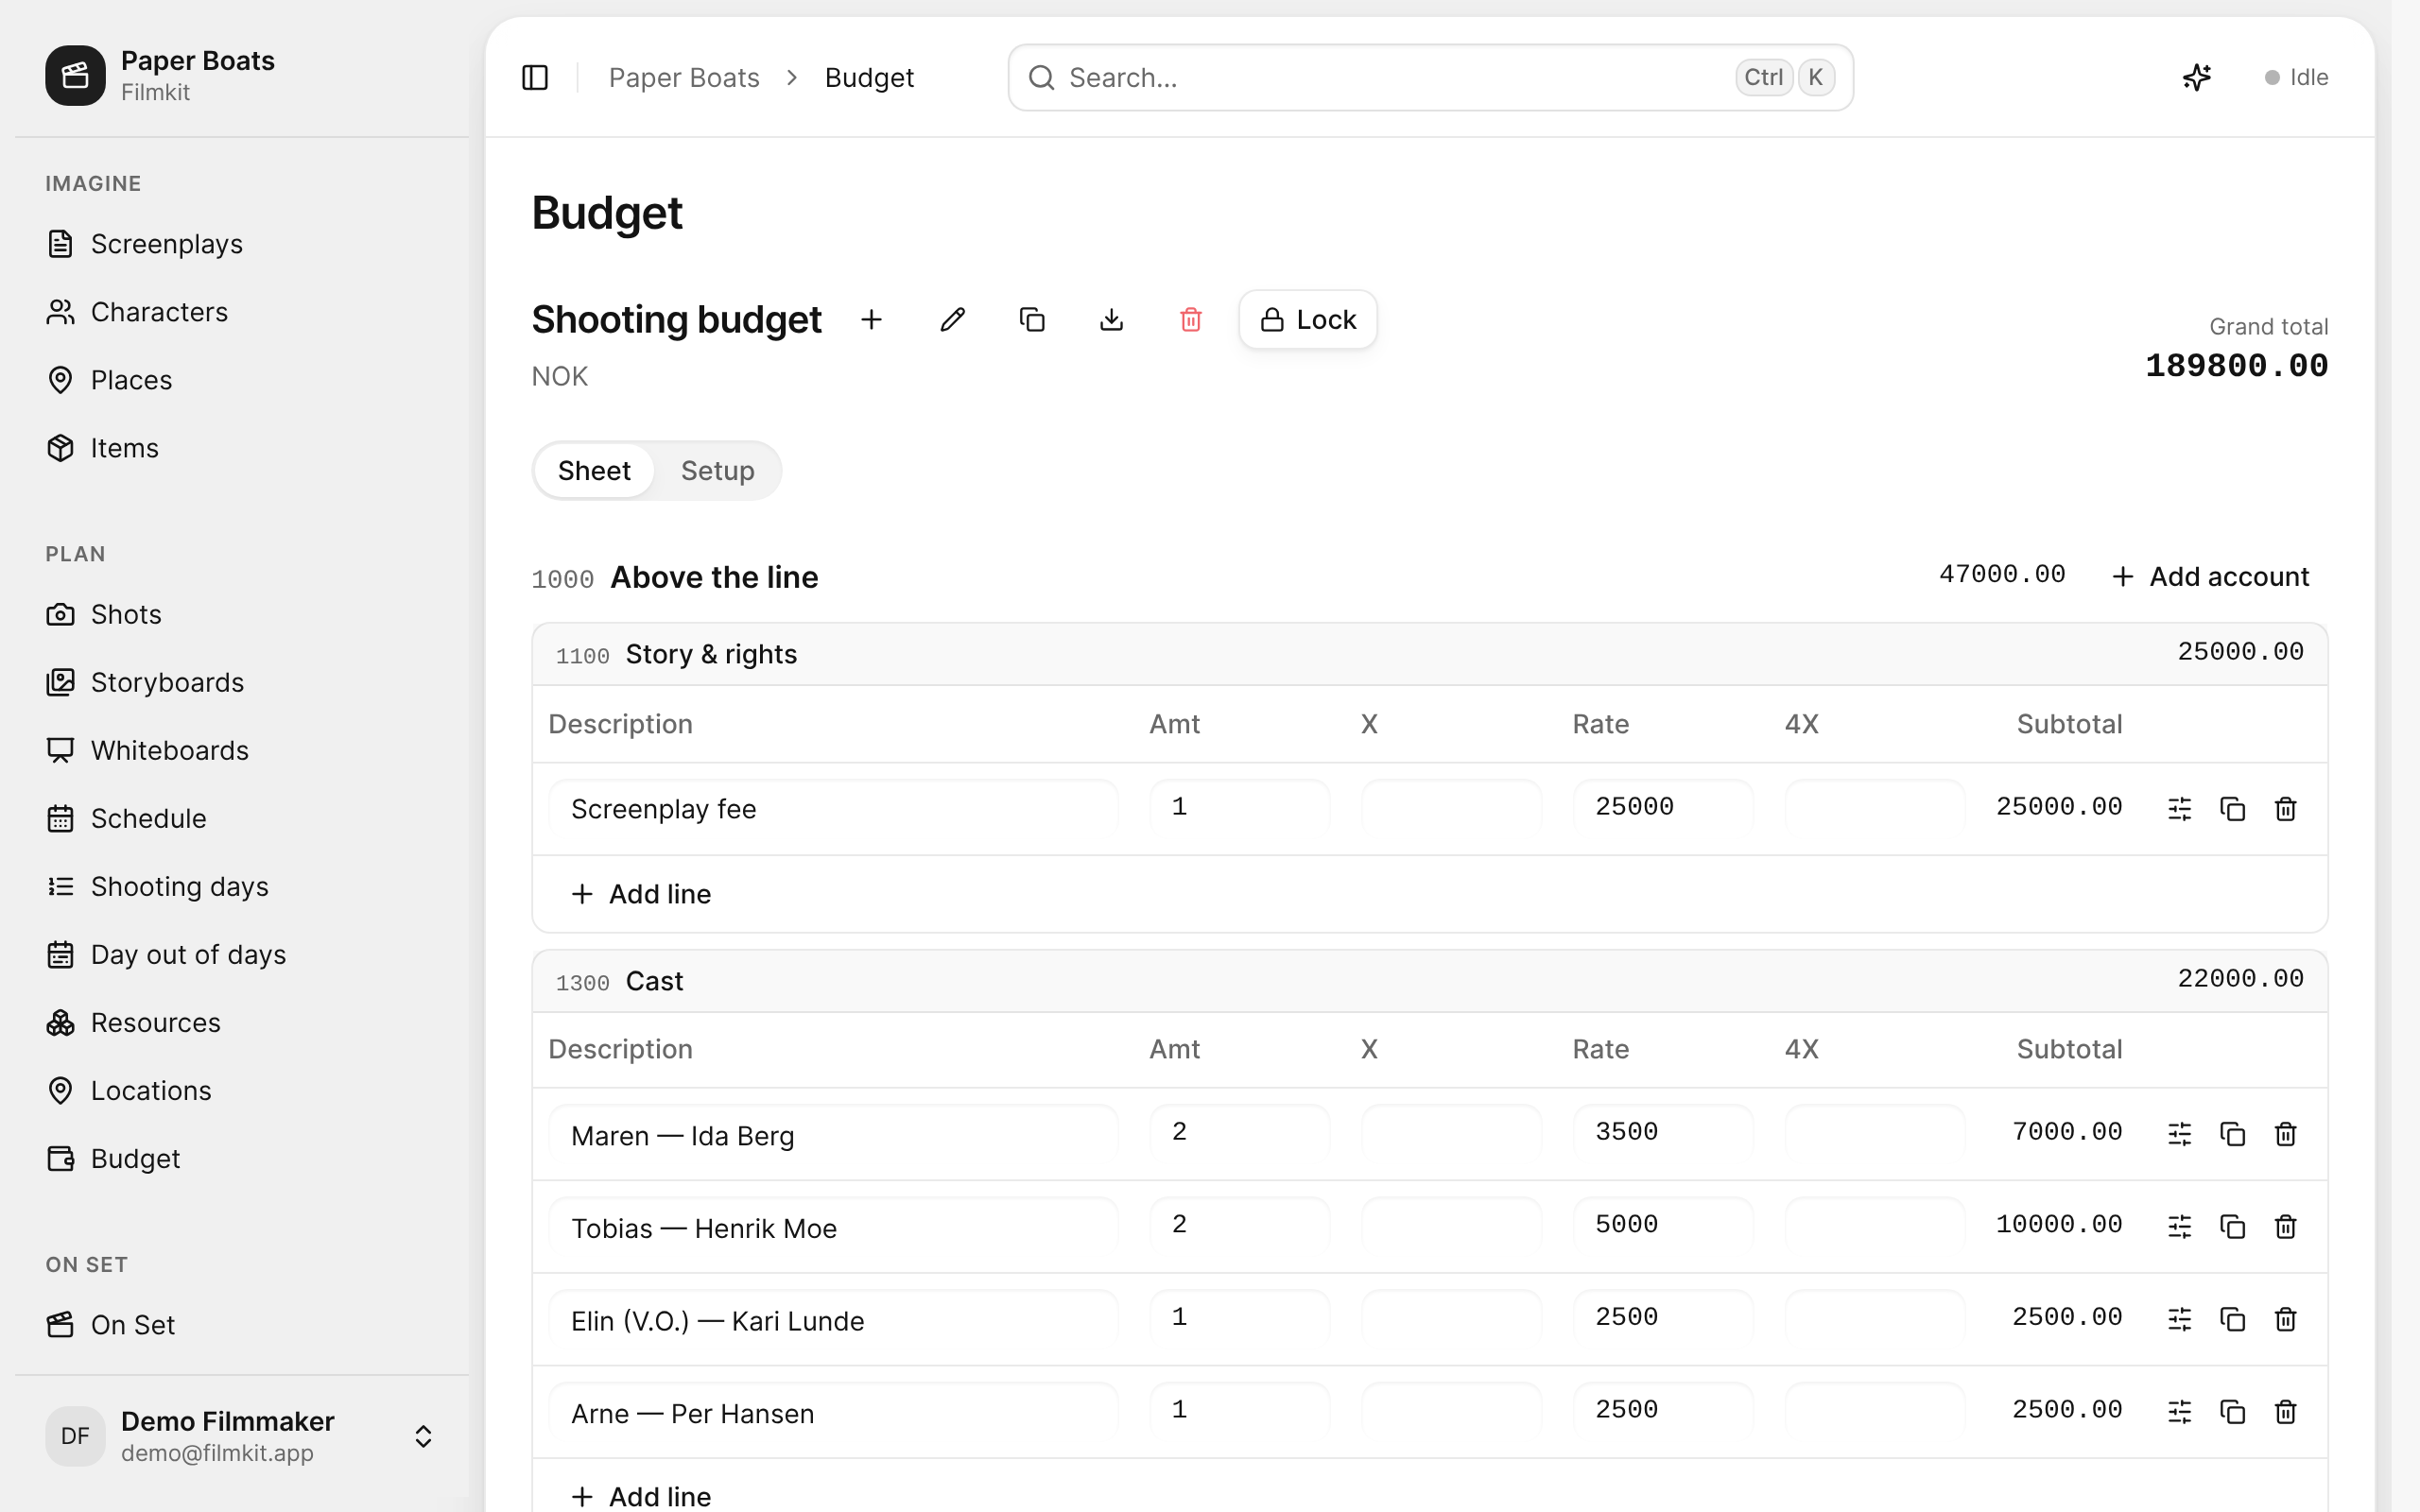Click the Rate field showing 25000
This screenshot has width=2420, height=1512.
[x=1663, y=808]
